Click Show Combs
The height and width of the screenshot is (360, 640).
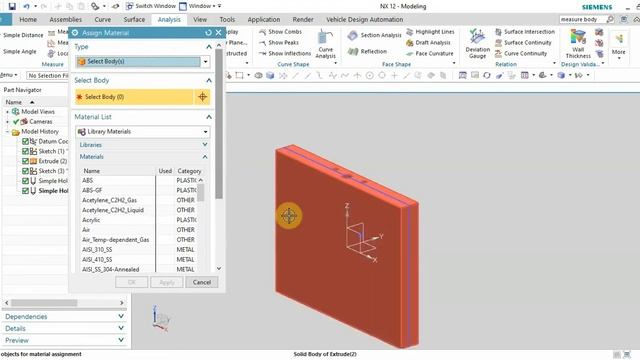[280, 32]
